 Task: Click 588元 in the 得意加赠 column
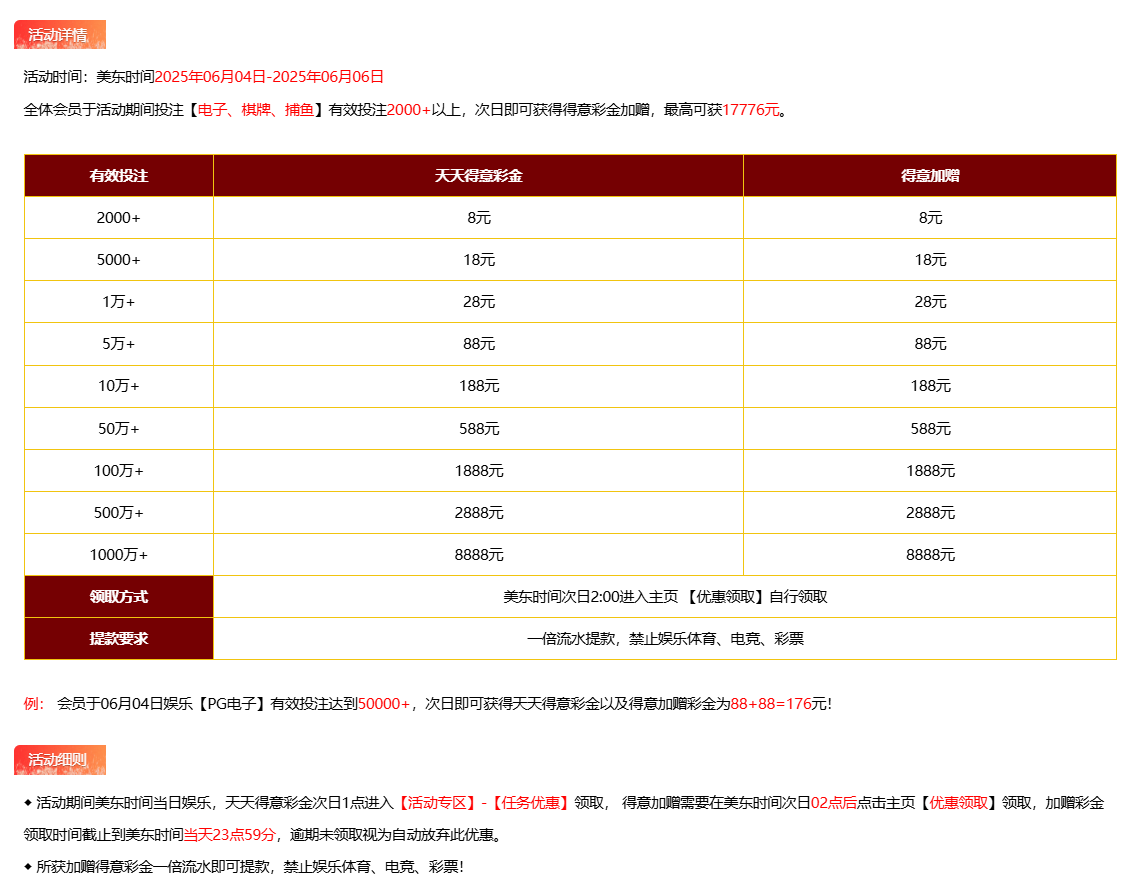[930, 429]
